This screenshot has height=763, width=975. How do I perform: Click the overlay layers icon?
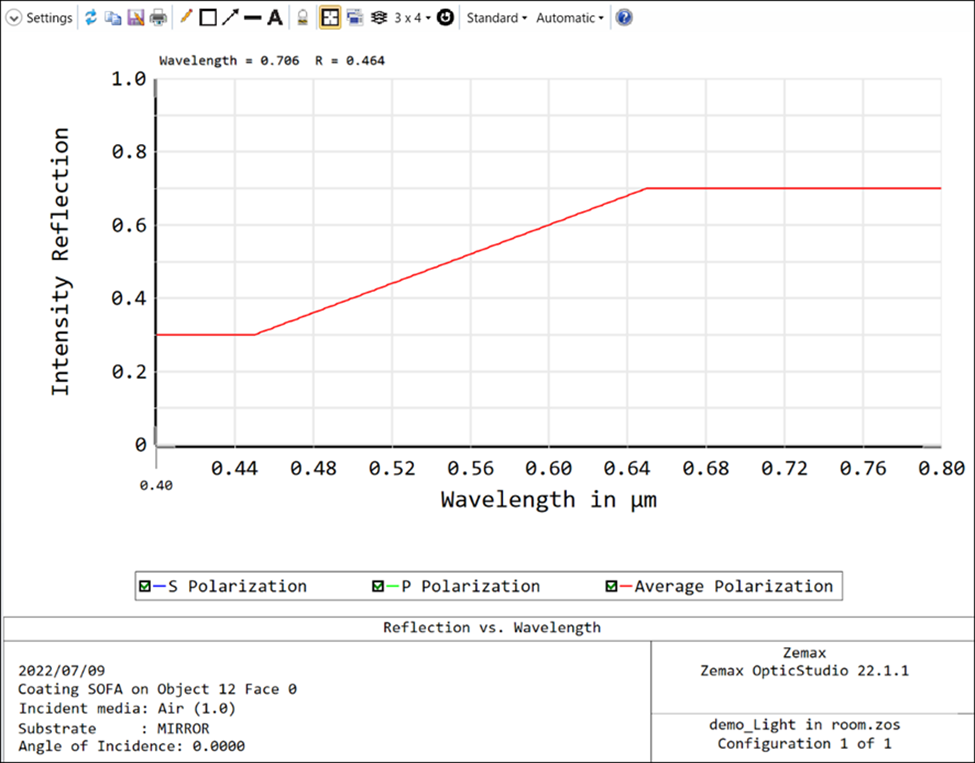[x=379, y=17]
